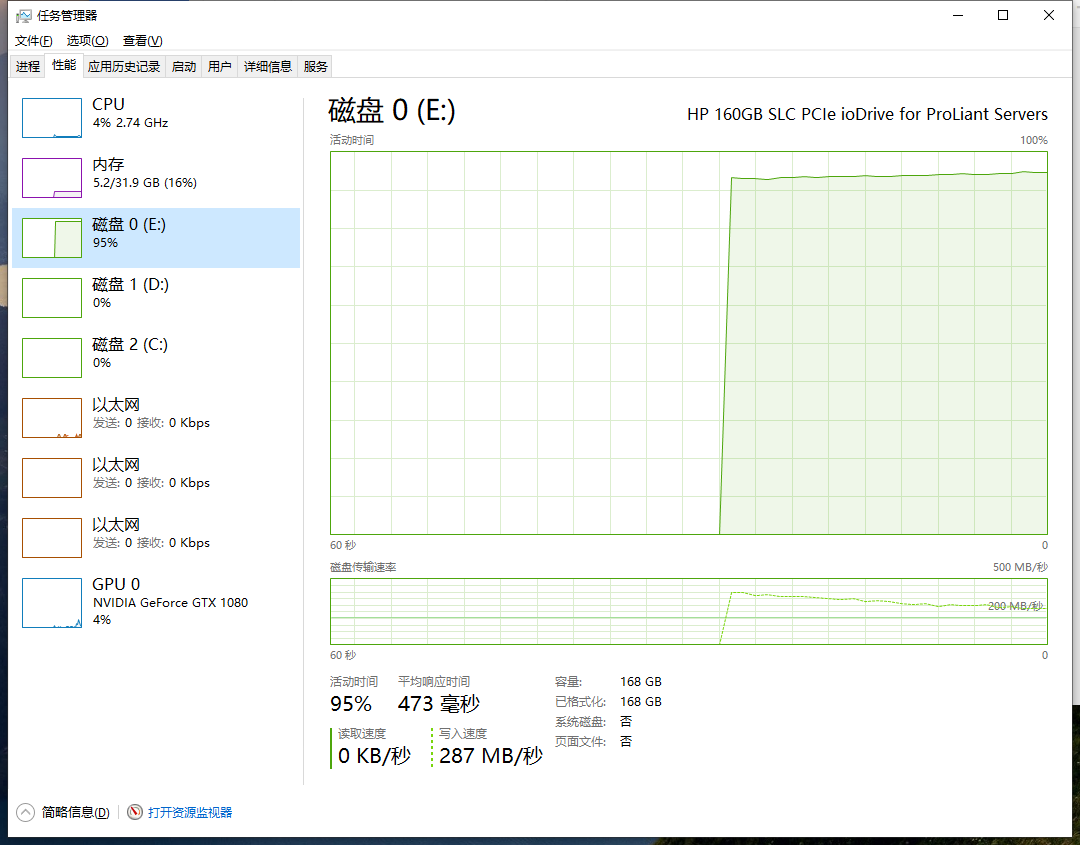Open the 文件(F) menu
This screenshot has height=845, width=1080.
(x=33, y=40)
